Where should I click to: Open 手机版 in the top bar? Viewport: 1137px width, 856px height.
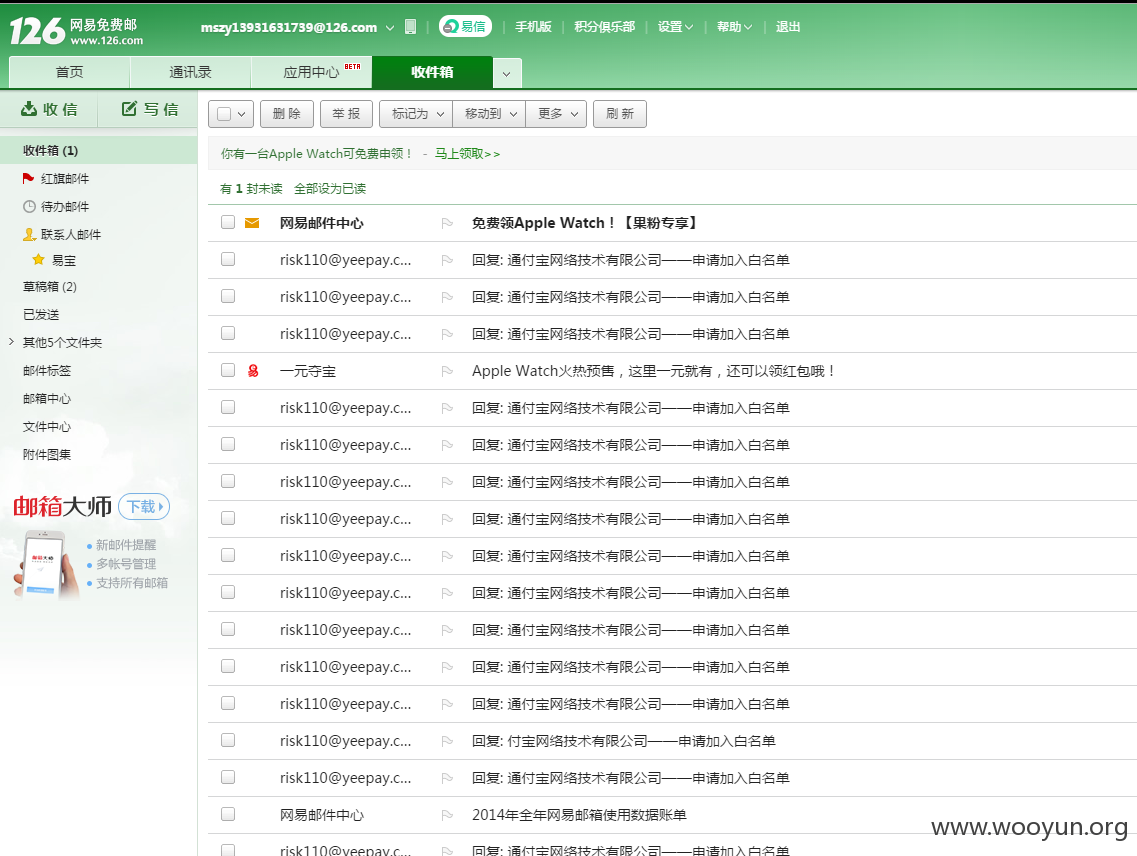point(533,27)
